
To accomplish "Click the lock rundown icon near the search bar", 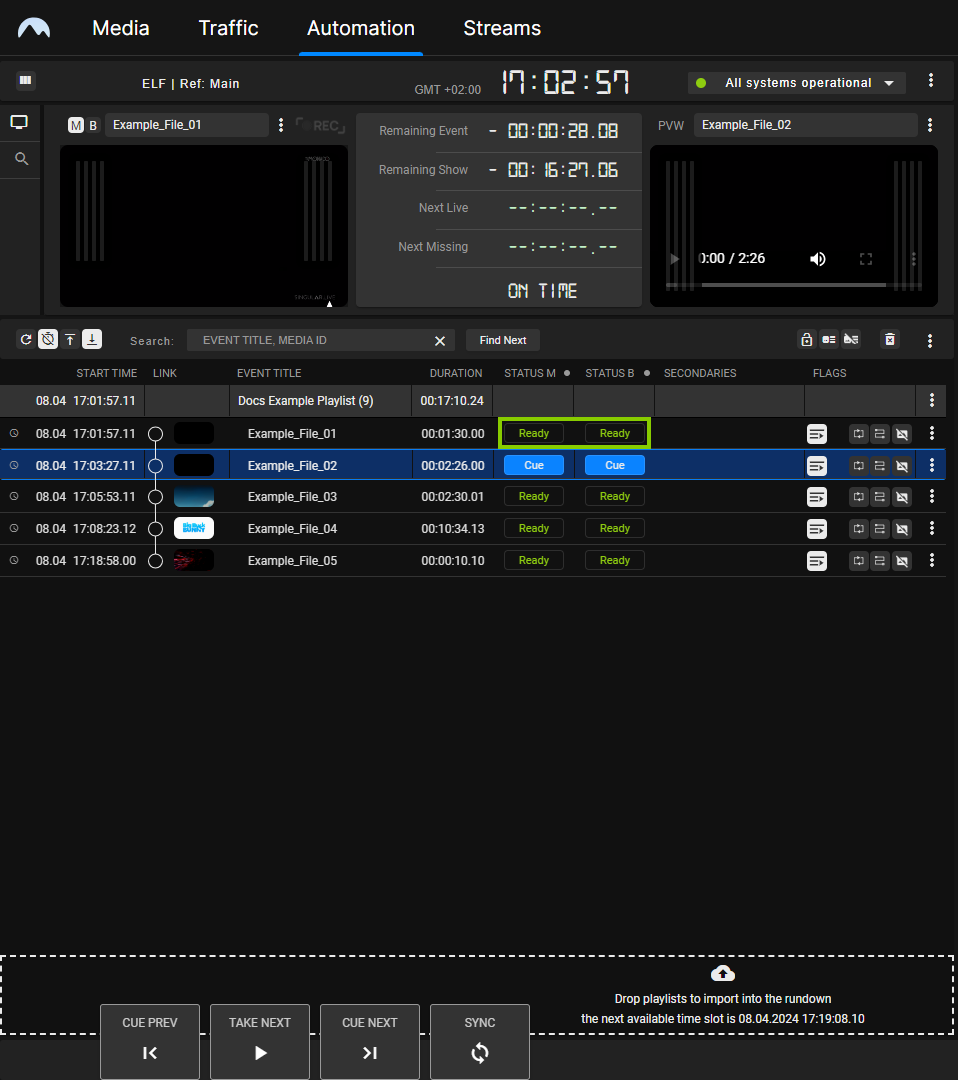I will coord(807,340).
